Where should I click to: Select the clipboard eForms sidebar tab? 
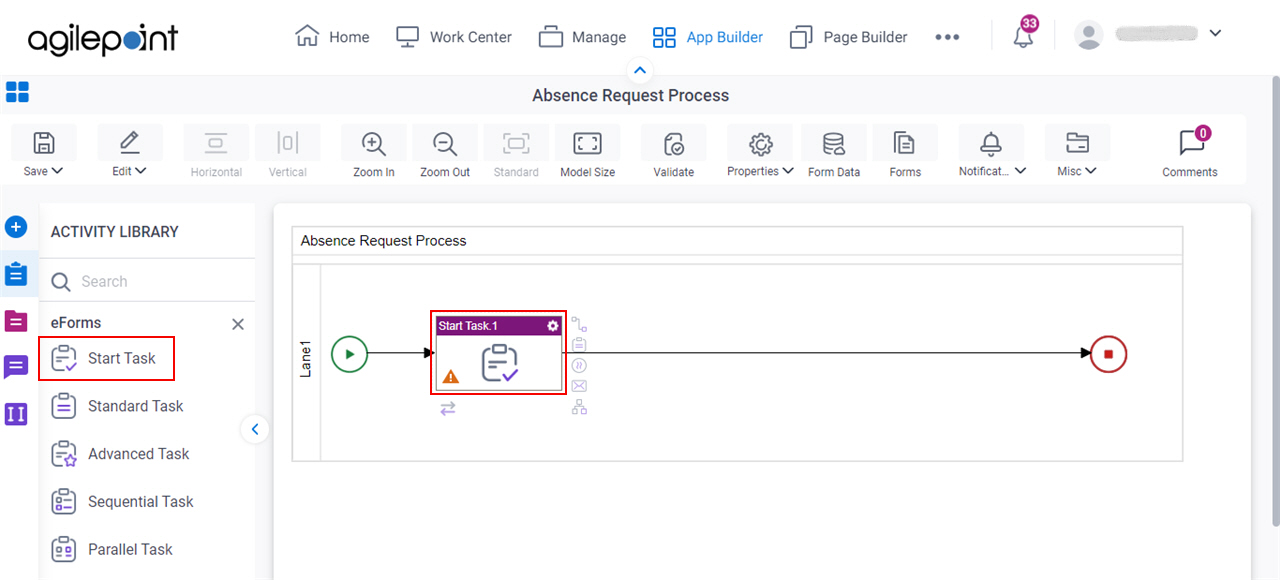[16, 274]
